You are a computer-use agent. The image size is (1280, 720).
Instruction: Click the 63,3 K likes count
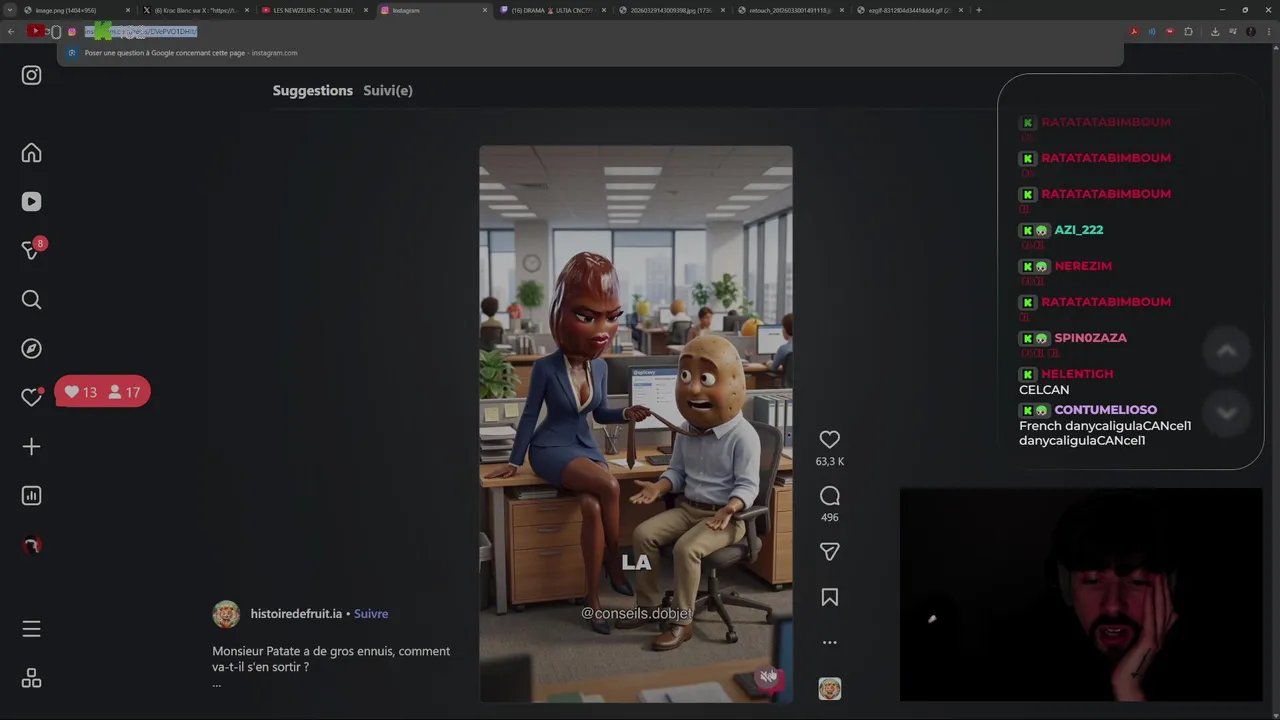[x=829, y=461]
